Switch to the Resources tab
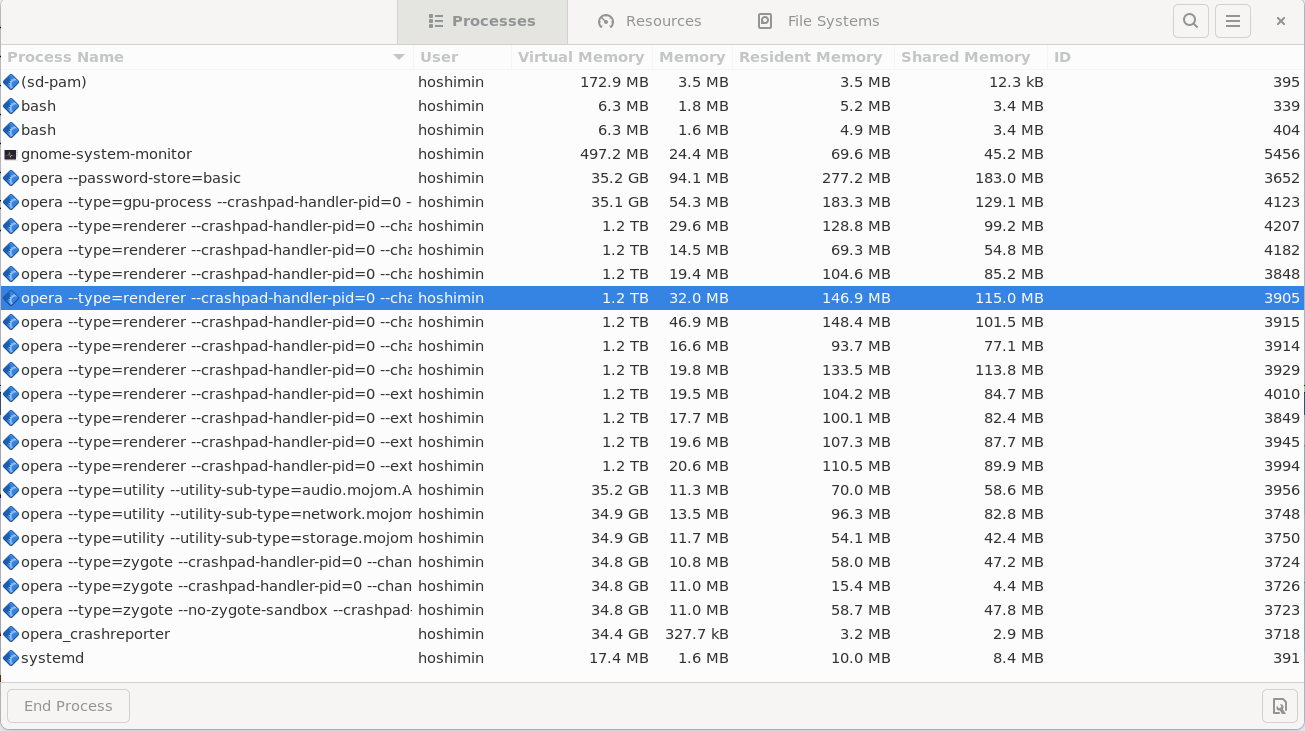Screen dimensions: 1305x731 click(649, 21)
